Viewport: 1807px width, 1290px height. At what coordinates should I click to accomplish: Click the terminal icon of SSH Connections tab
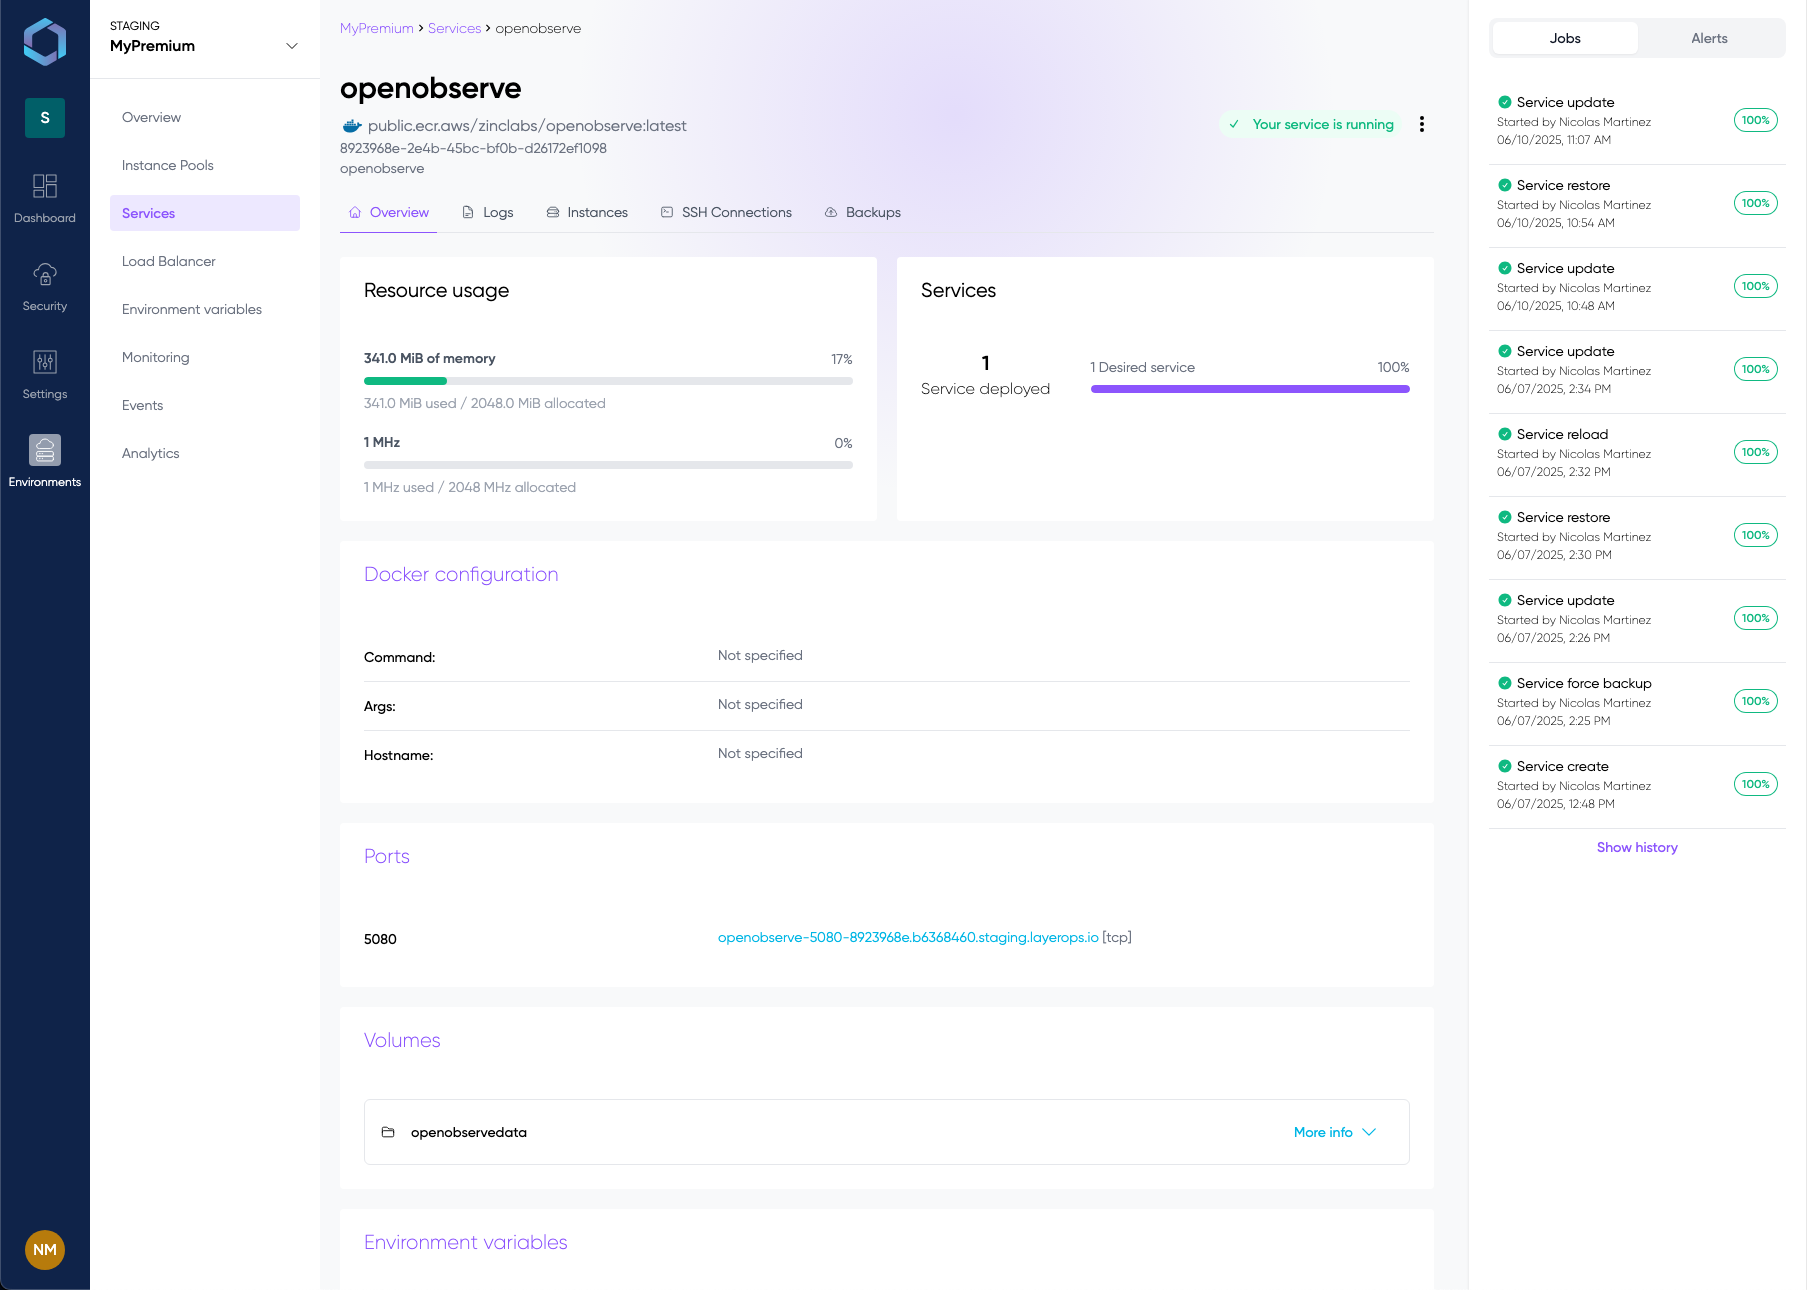(x=667, y=212)
